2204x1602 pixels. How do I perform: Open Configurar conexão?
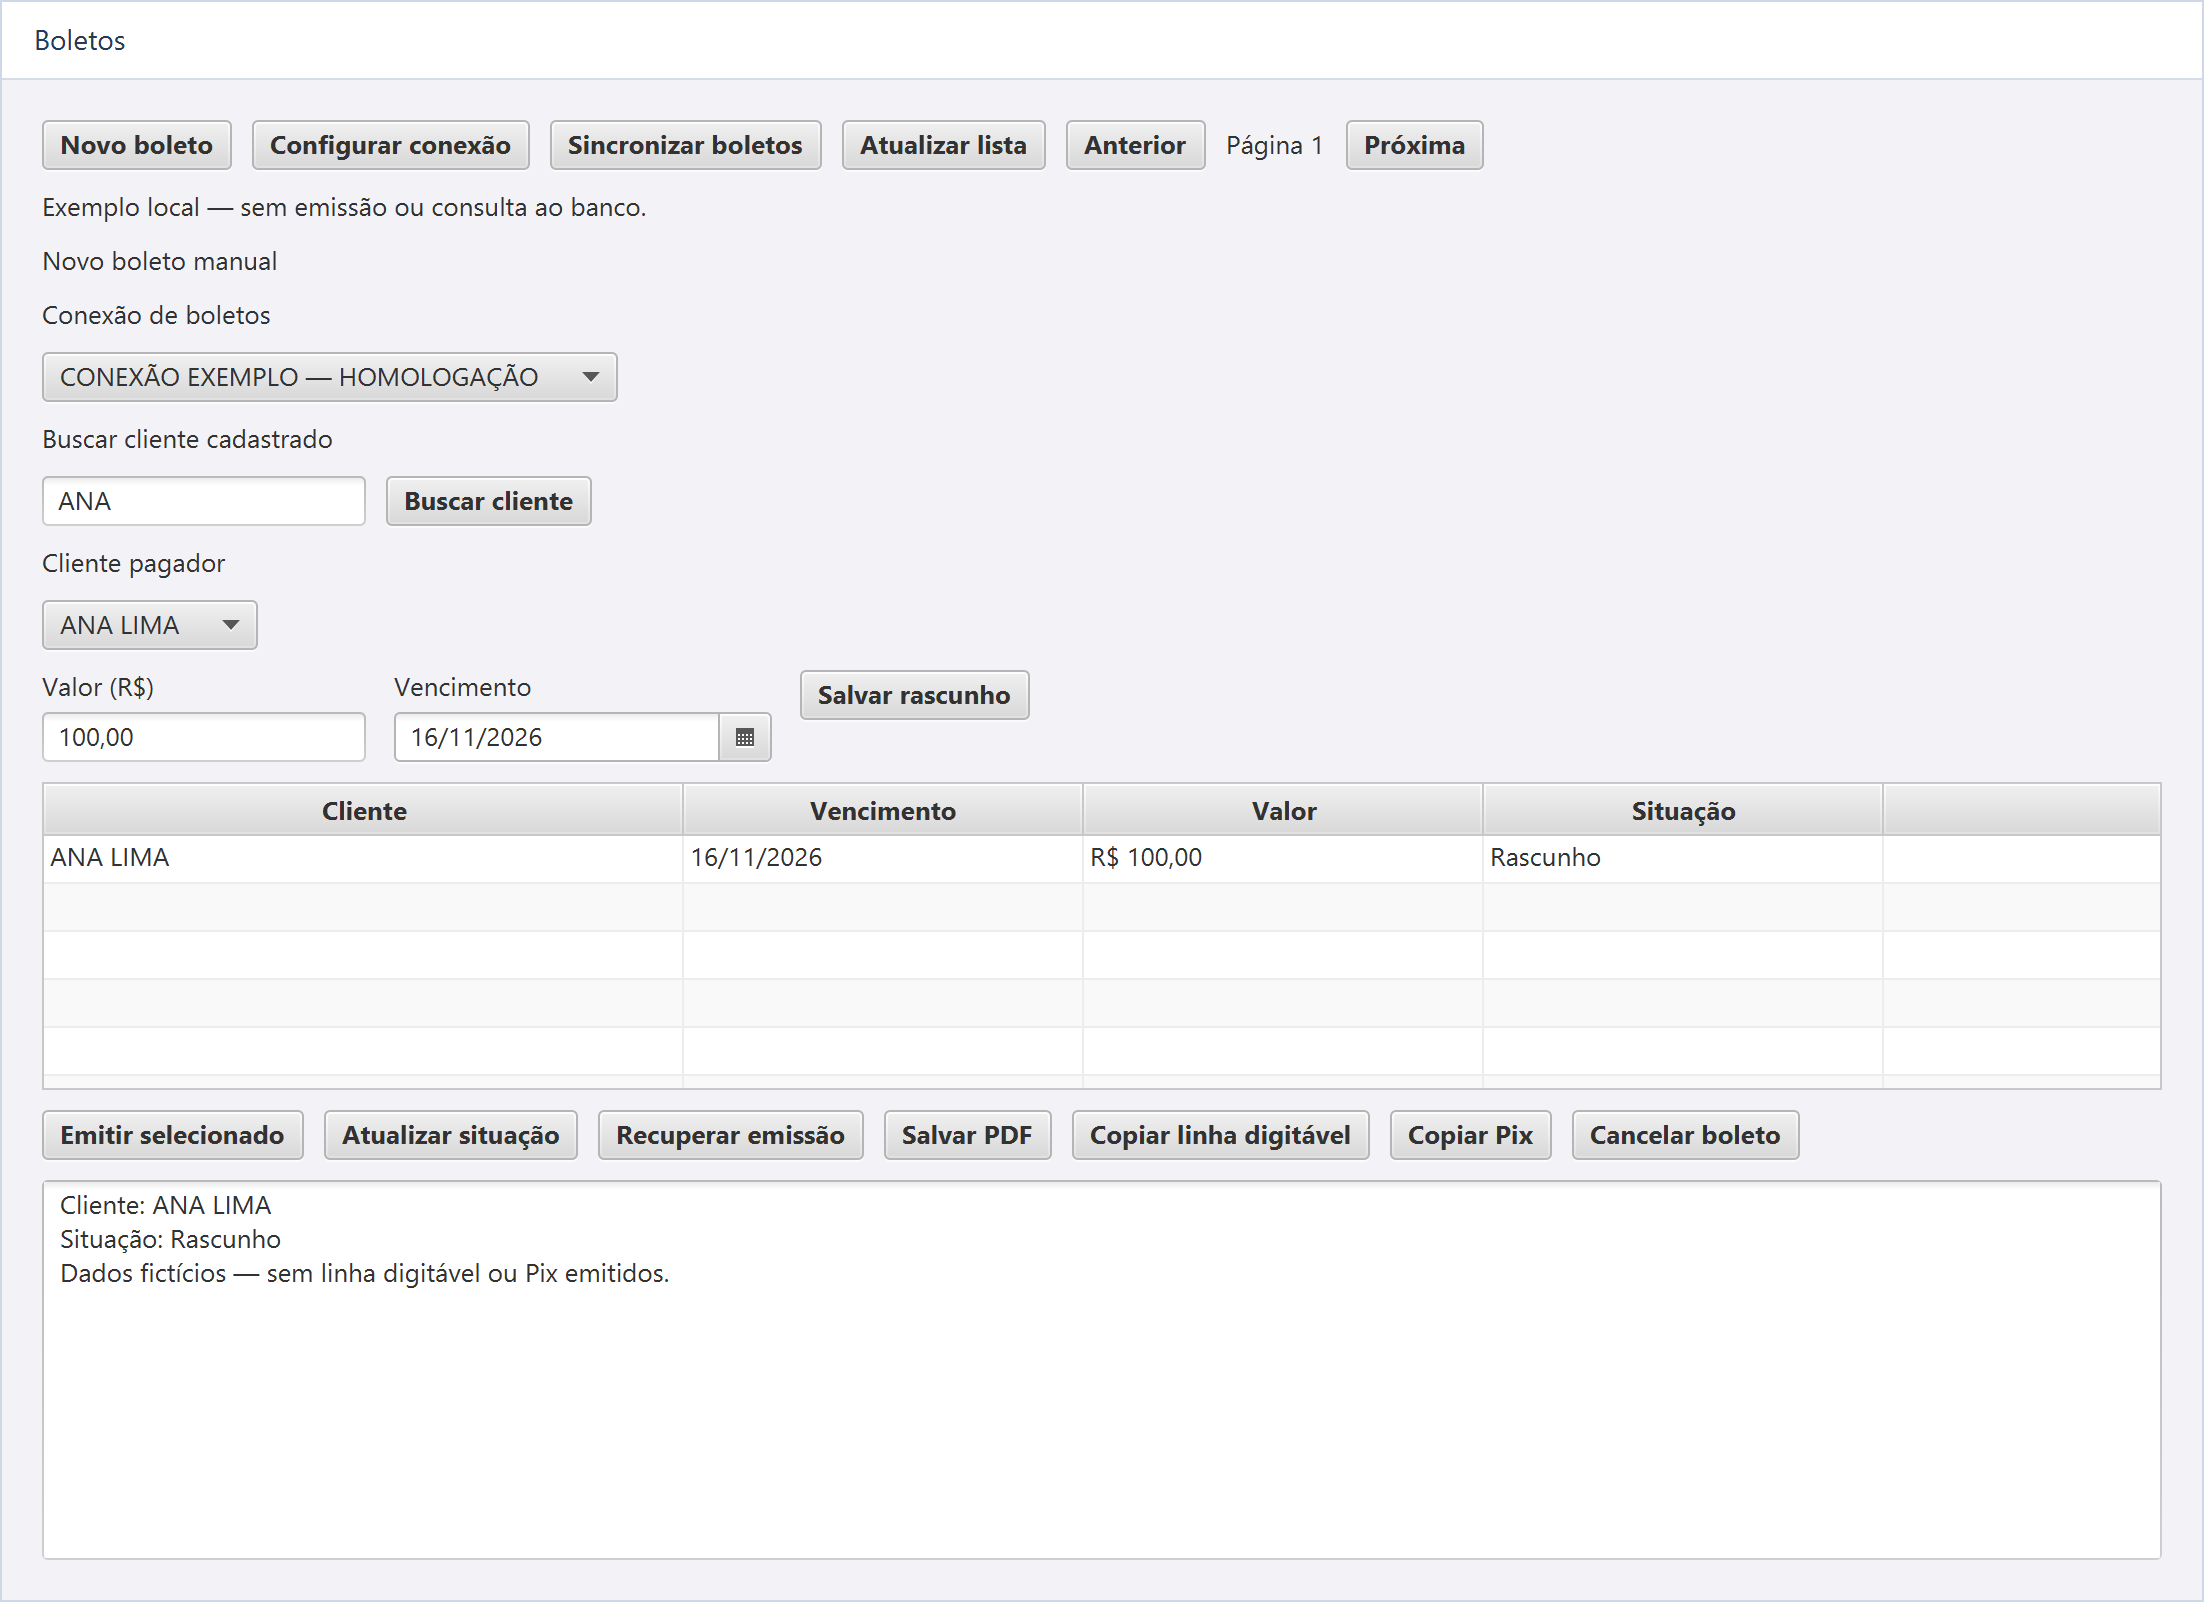(x=390, y=145)
